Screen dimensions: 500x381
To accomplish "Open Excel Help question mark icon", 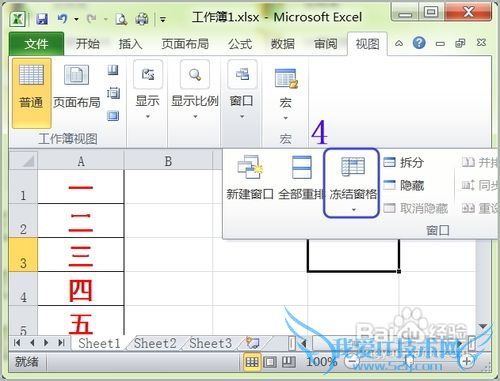I will point(419,43).
